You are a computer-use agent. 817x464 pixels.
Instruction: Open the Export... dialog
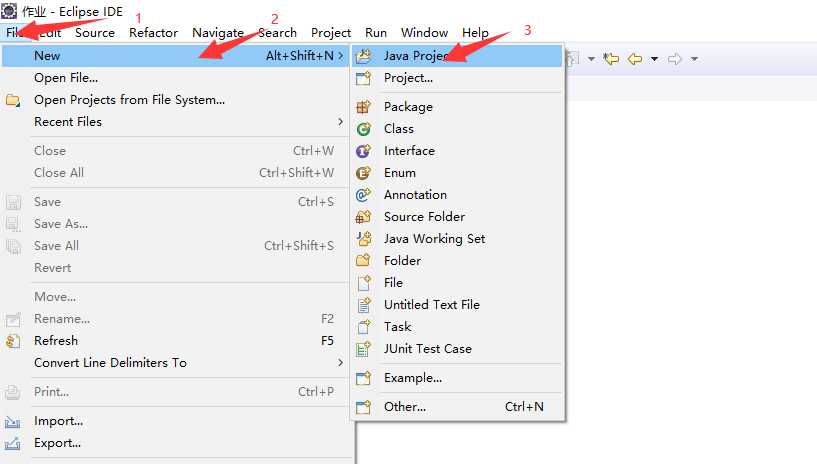tap(176, 443)
